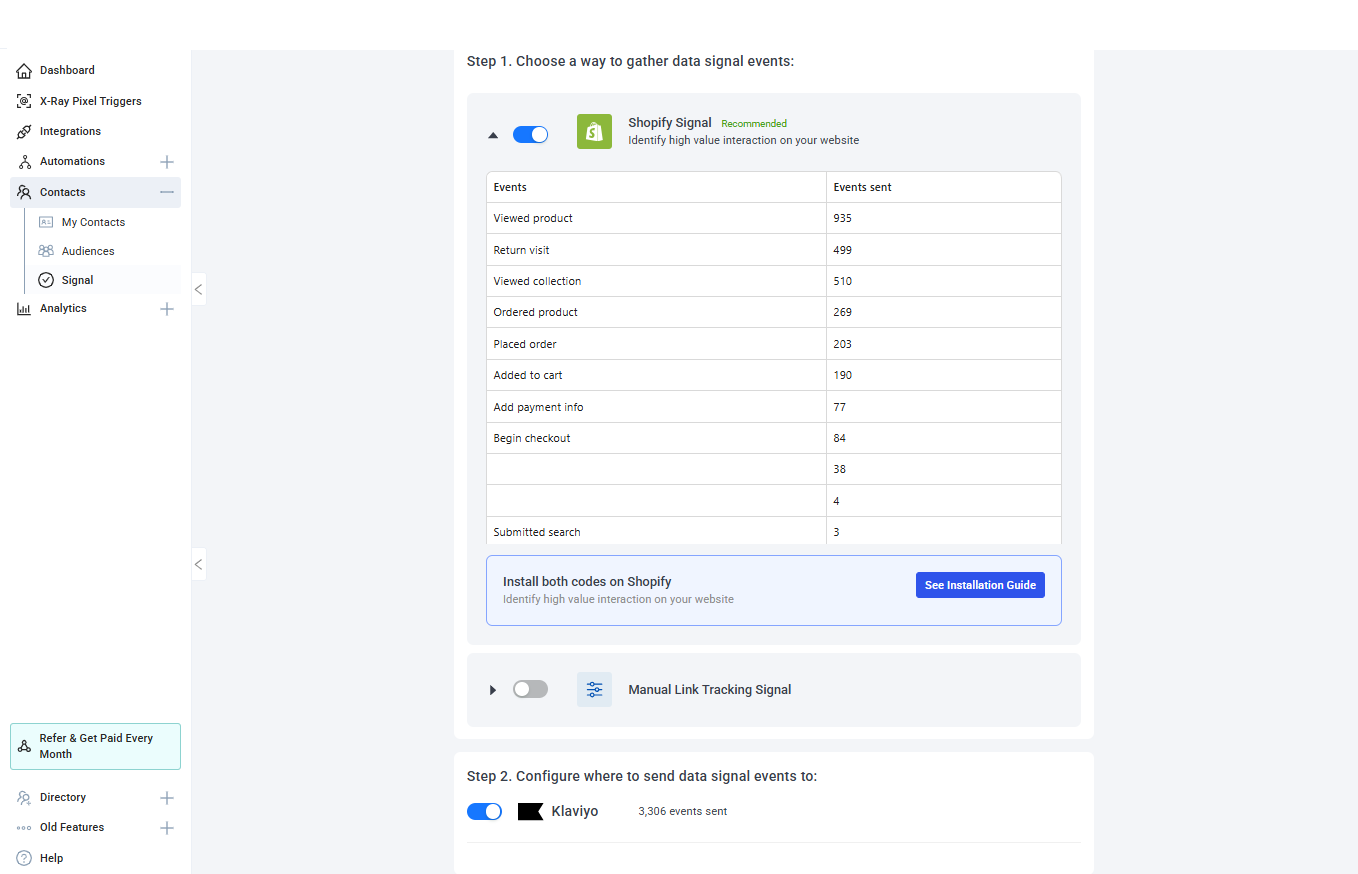Click the Ordered product event row
The height and width of the screenshot is (874, 1358).
point(774,312)
